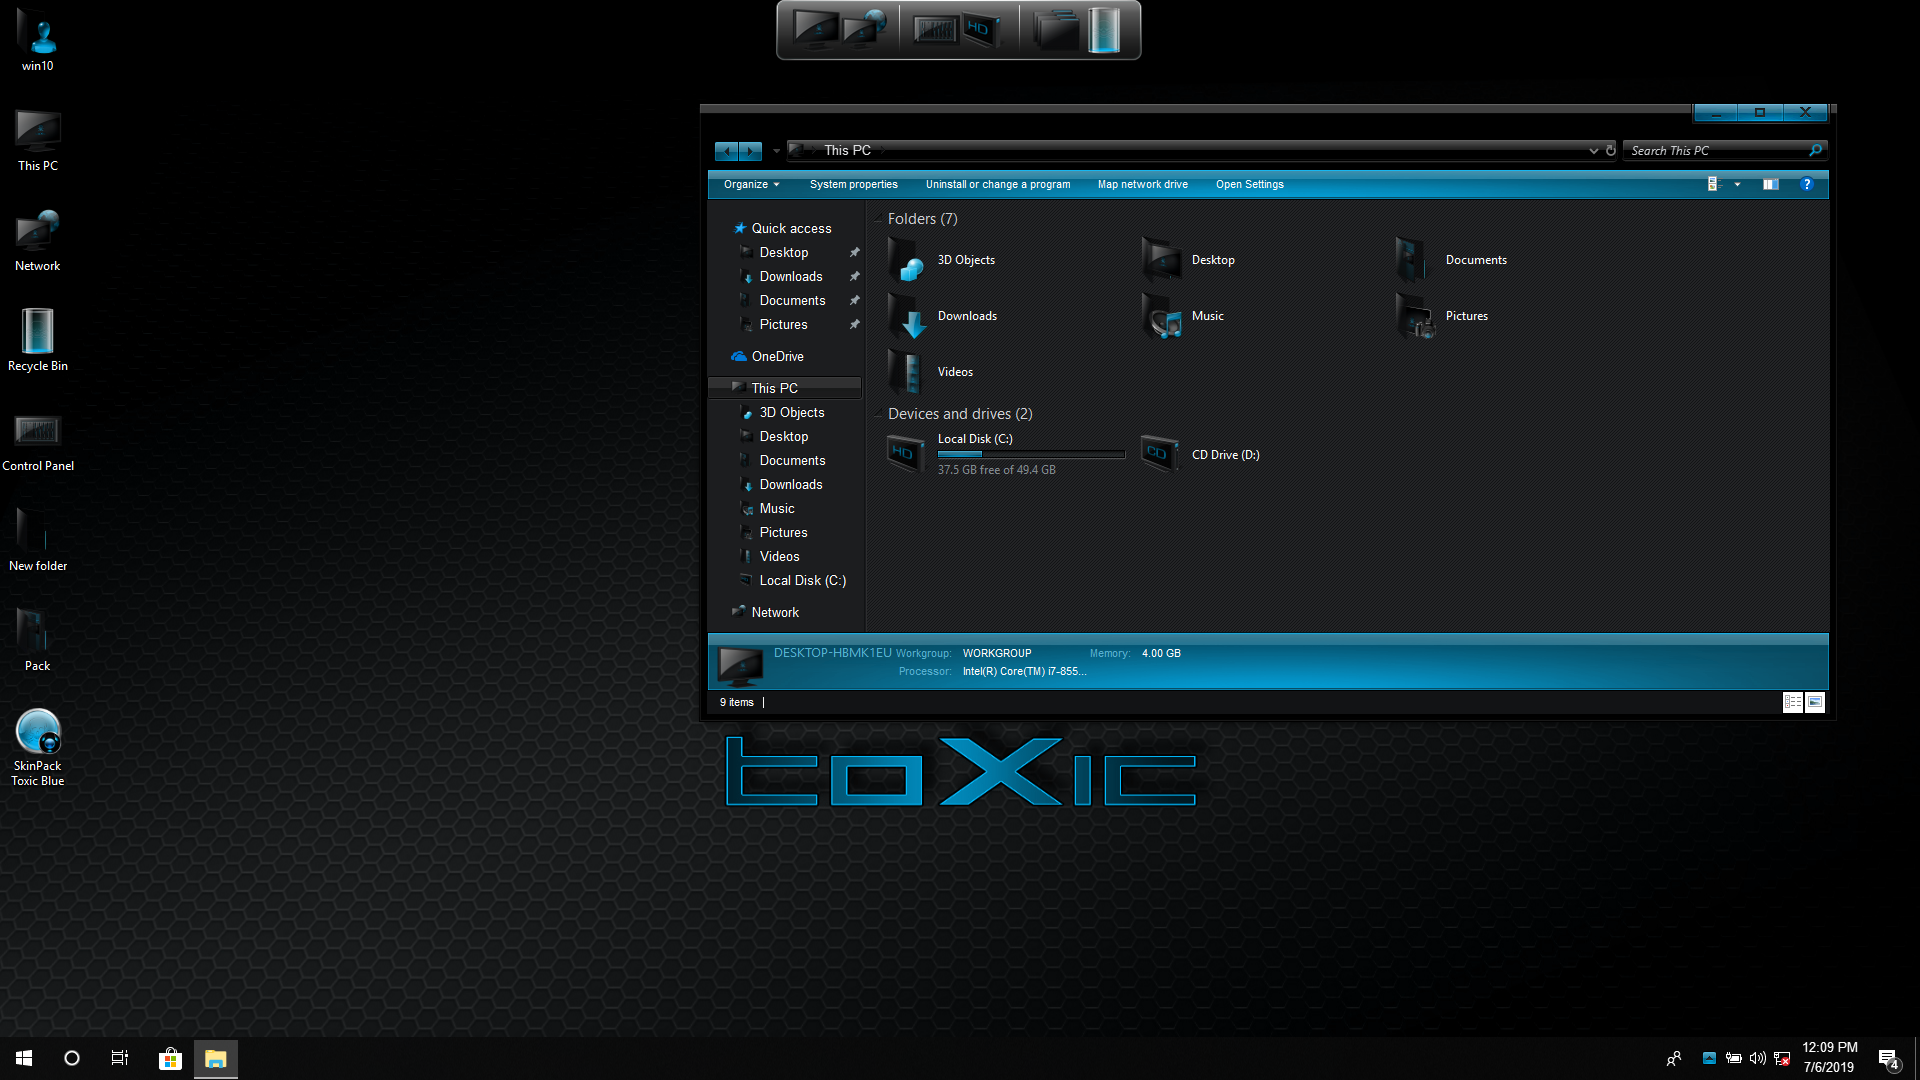The image size is (1920, 1080).
Task: Click the Search This PC field
Action: 1715,151
